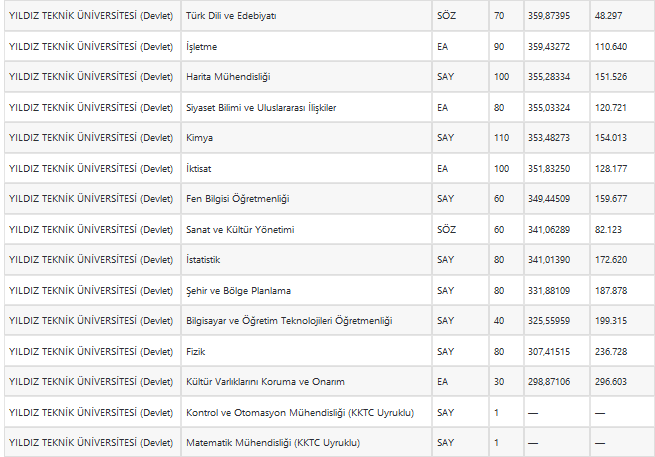Click Bilgisayar ve Öğretim Teknolojileri Öğretmenliği
The height and width of the screenshot is (457, 655).
[x=289, y=321]
